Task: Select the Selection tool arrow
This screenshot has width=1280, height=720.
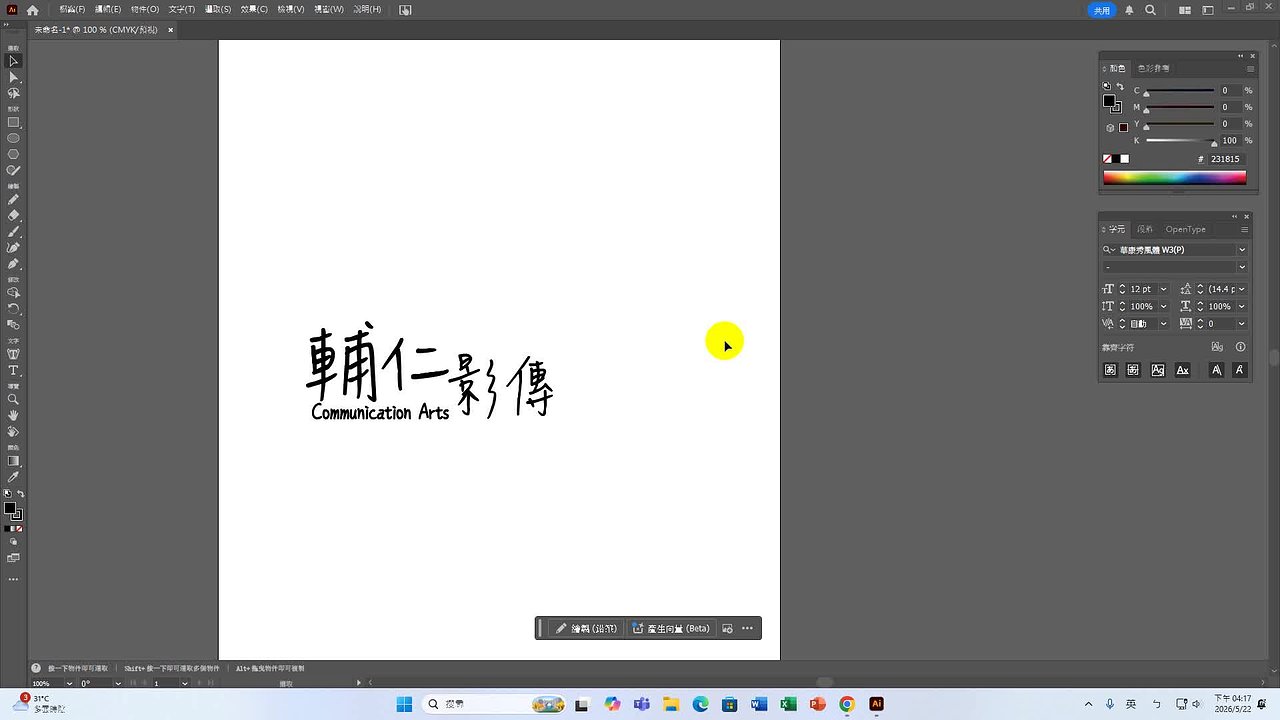Action: pos(14,61)
